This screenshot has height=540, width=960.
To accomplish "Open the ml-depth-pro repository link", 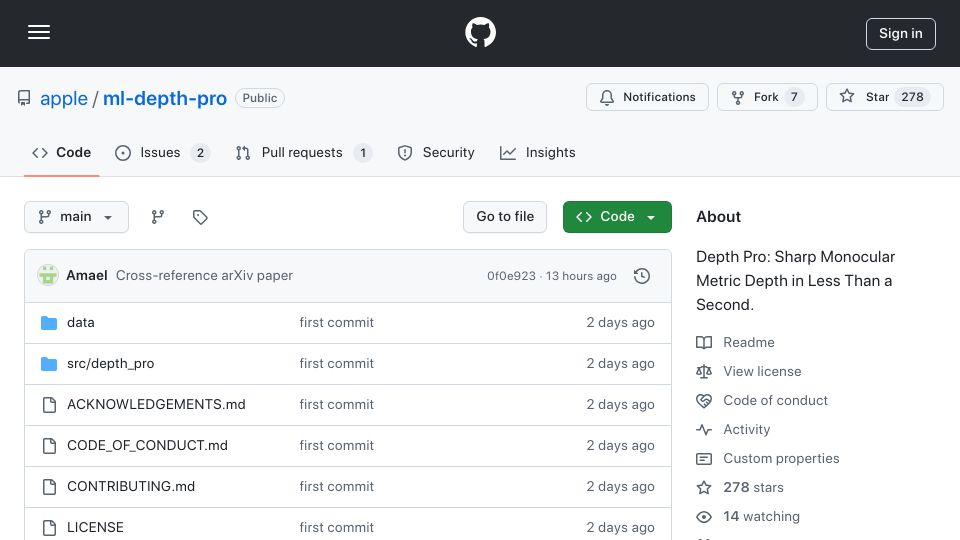I will [x=165, y=98].
